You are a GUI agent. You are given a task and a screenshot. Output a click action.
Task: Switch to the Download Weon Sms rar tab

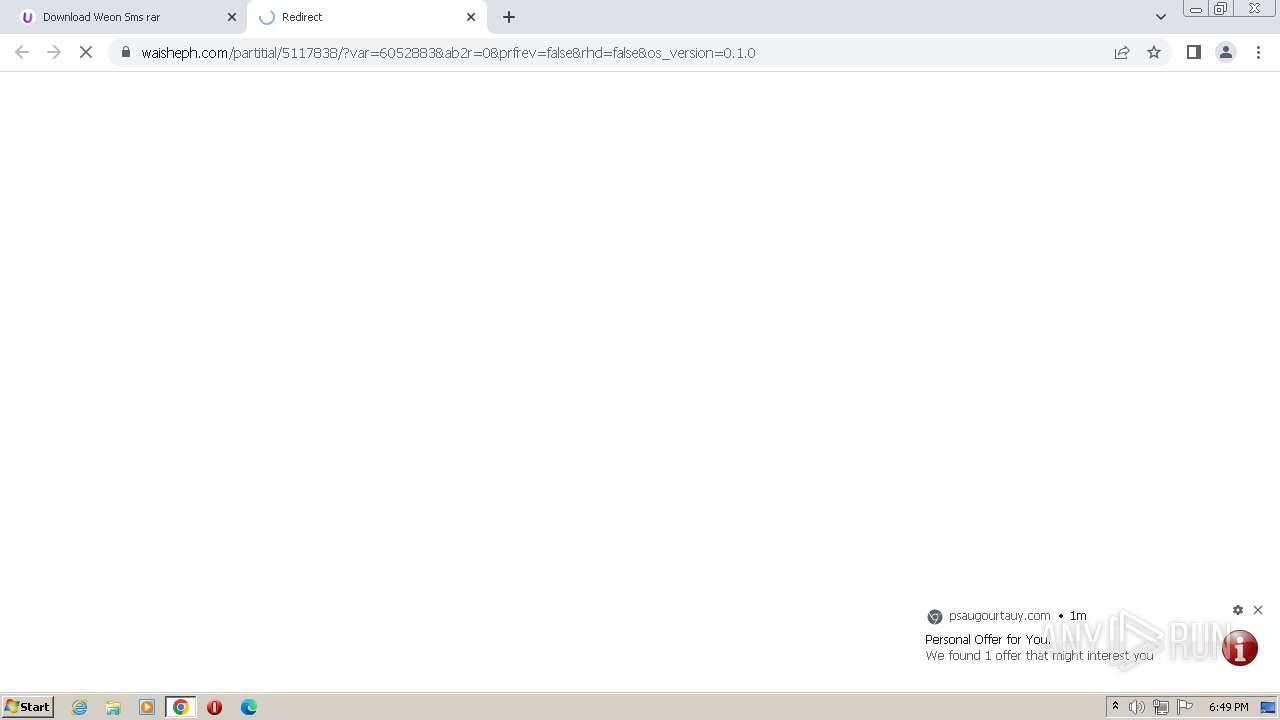click(124, 17)
